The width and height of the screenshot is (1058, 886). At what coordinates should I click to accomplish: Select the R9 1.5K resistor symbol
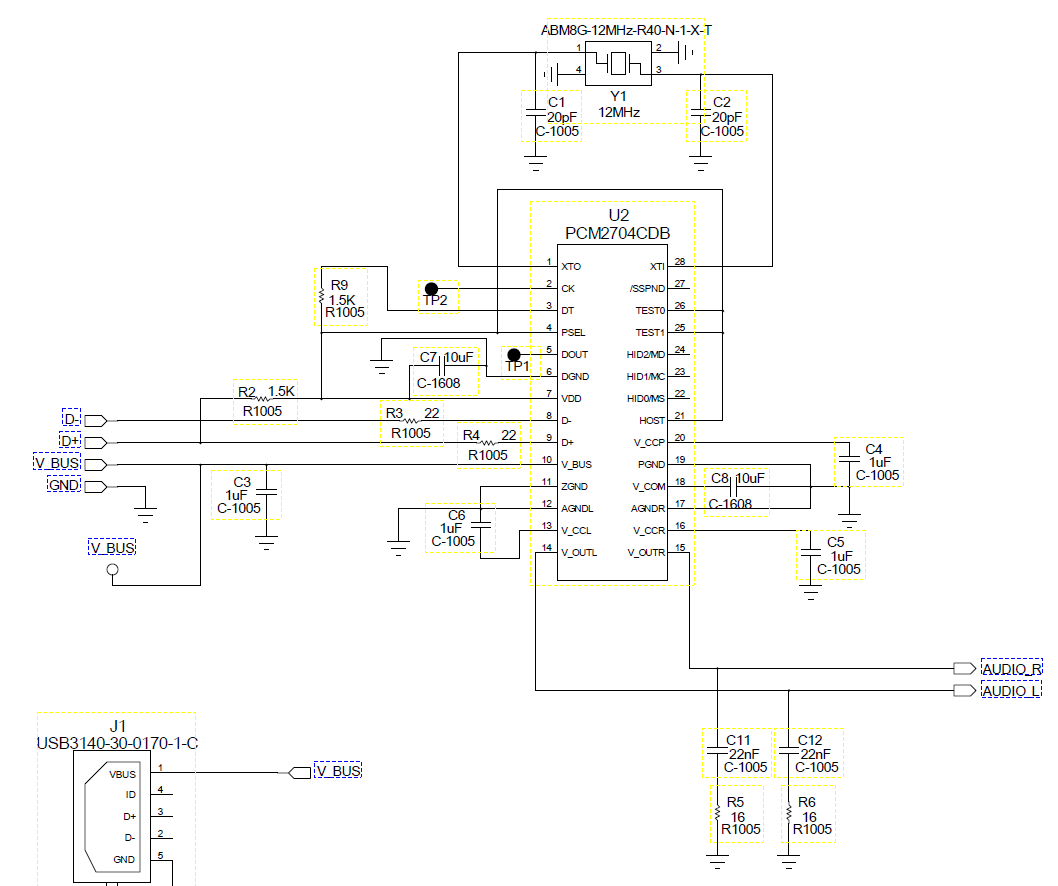coord(321,297)
